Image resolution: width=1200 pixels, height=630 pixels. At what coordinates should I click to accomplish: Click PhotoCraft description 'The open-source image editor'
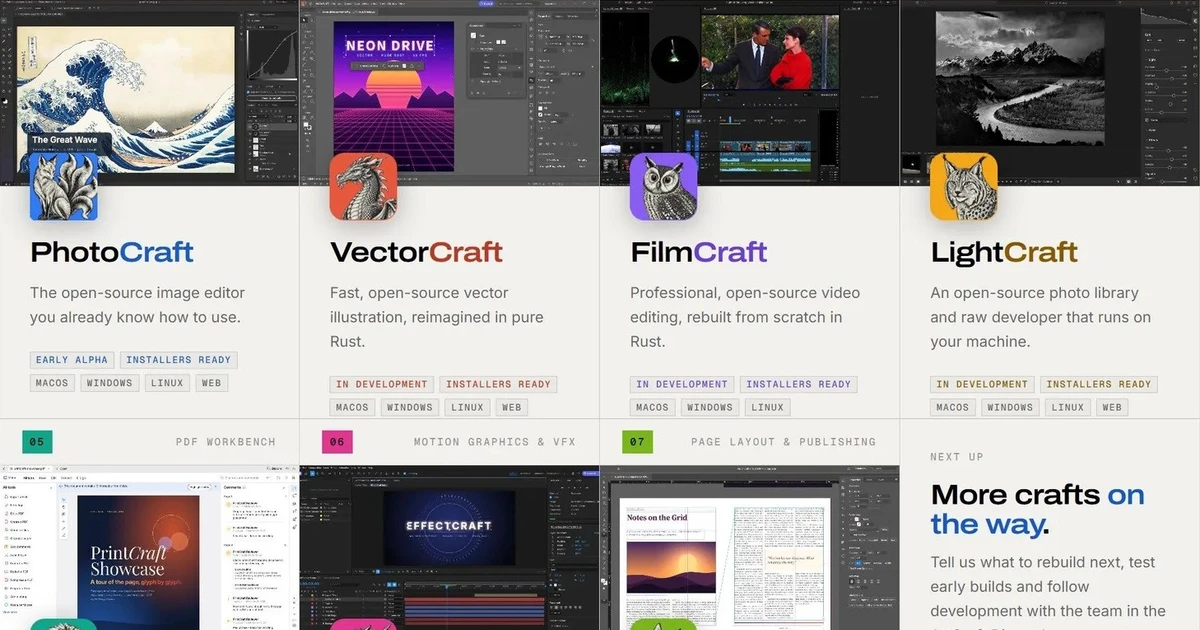(x=137, y=305)
